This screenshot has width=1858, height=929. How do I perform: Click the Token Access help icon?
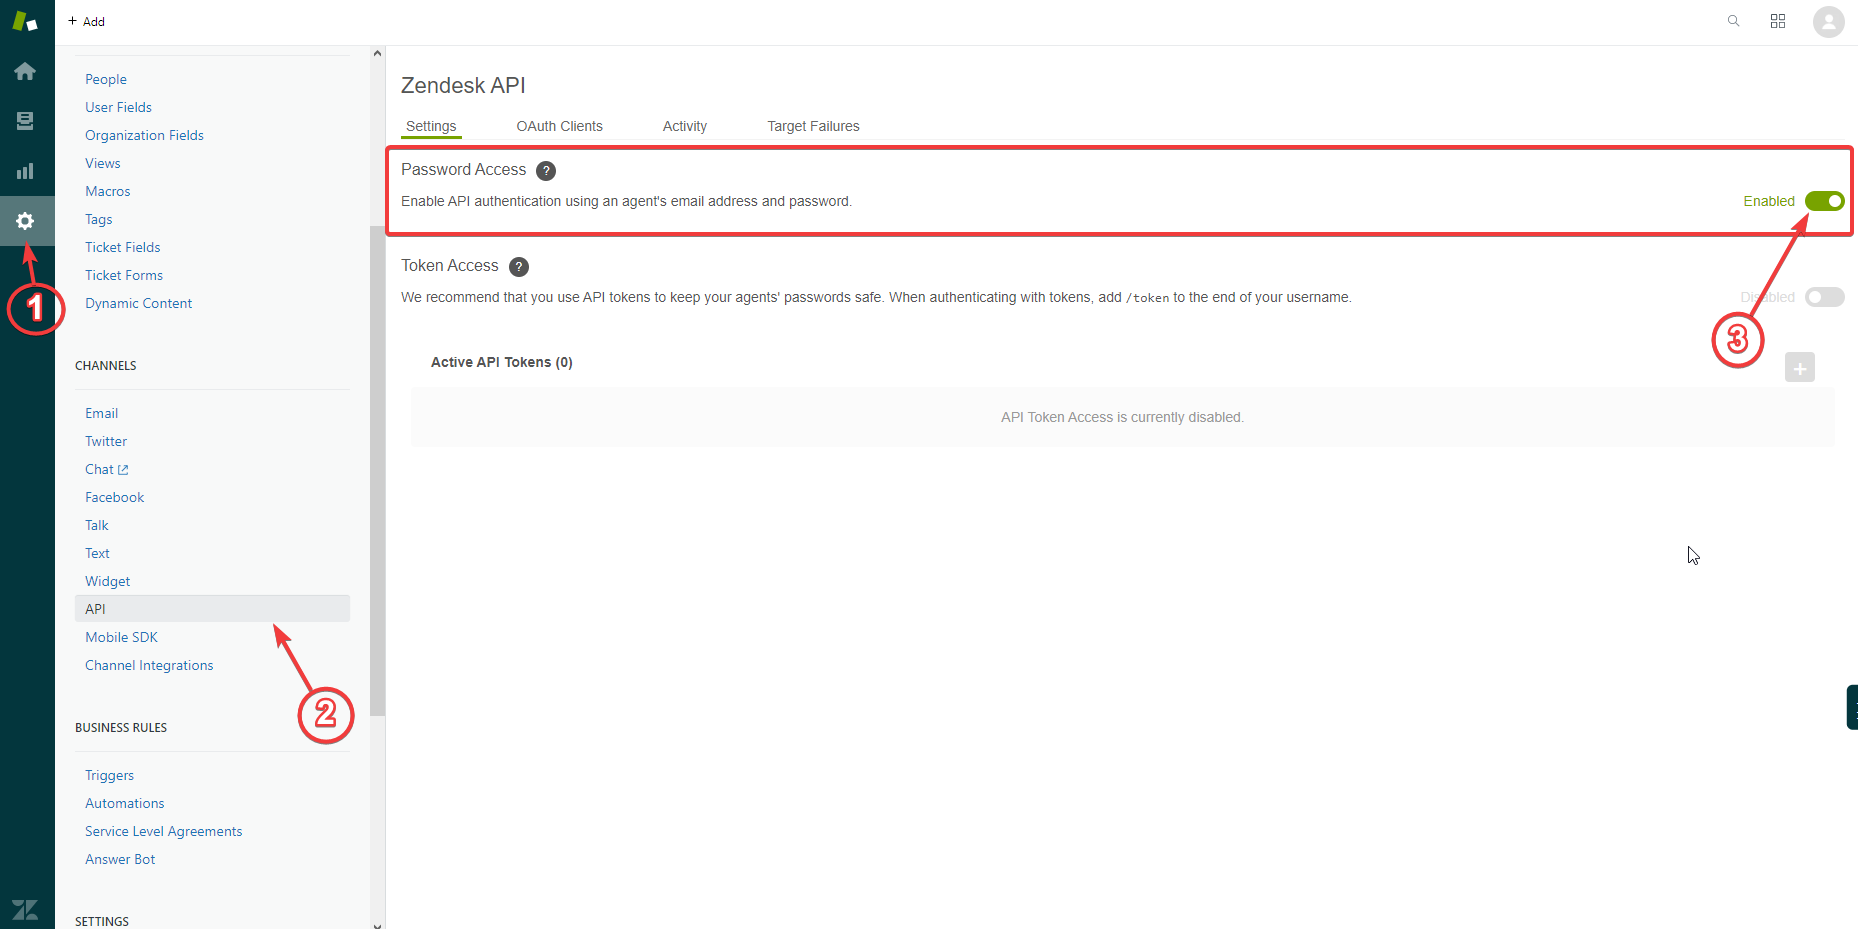pyautogui.click(x=519, y=267)
